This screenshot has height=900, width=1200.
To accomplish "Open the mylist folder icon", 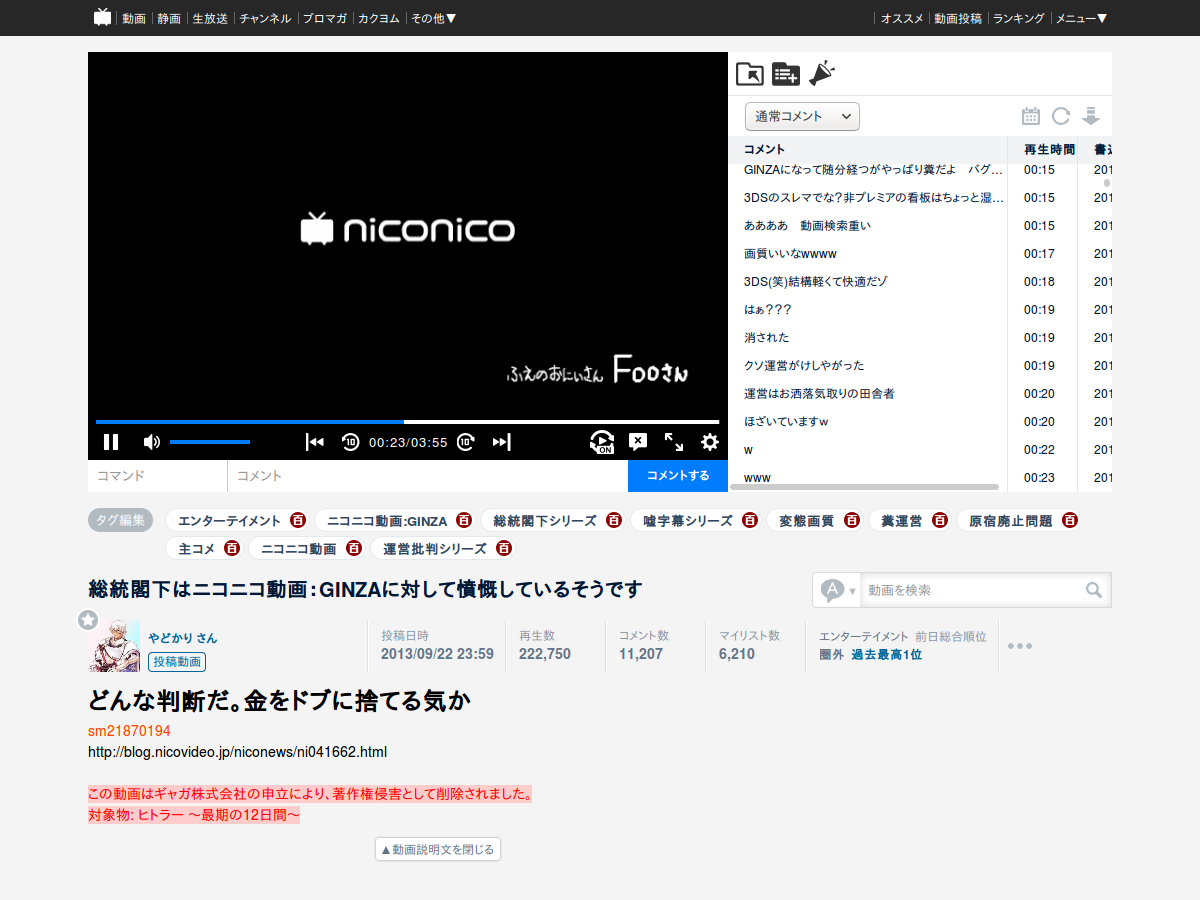I will tap(749, 74).
